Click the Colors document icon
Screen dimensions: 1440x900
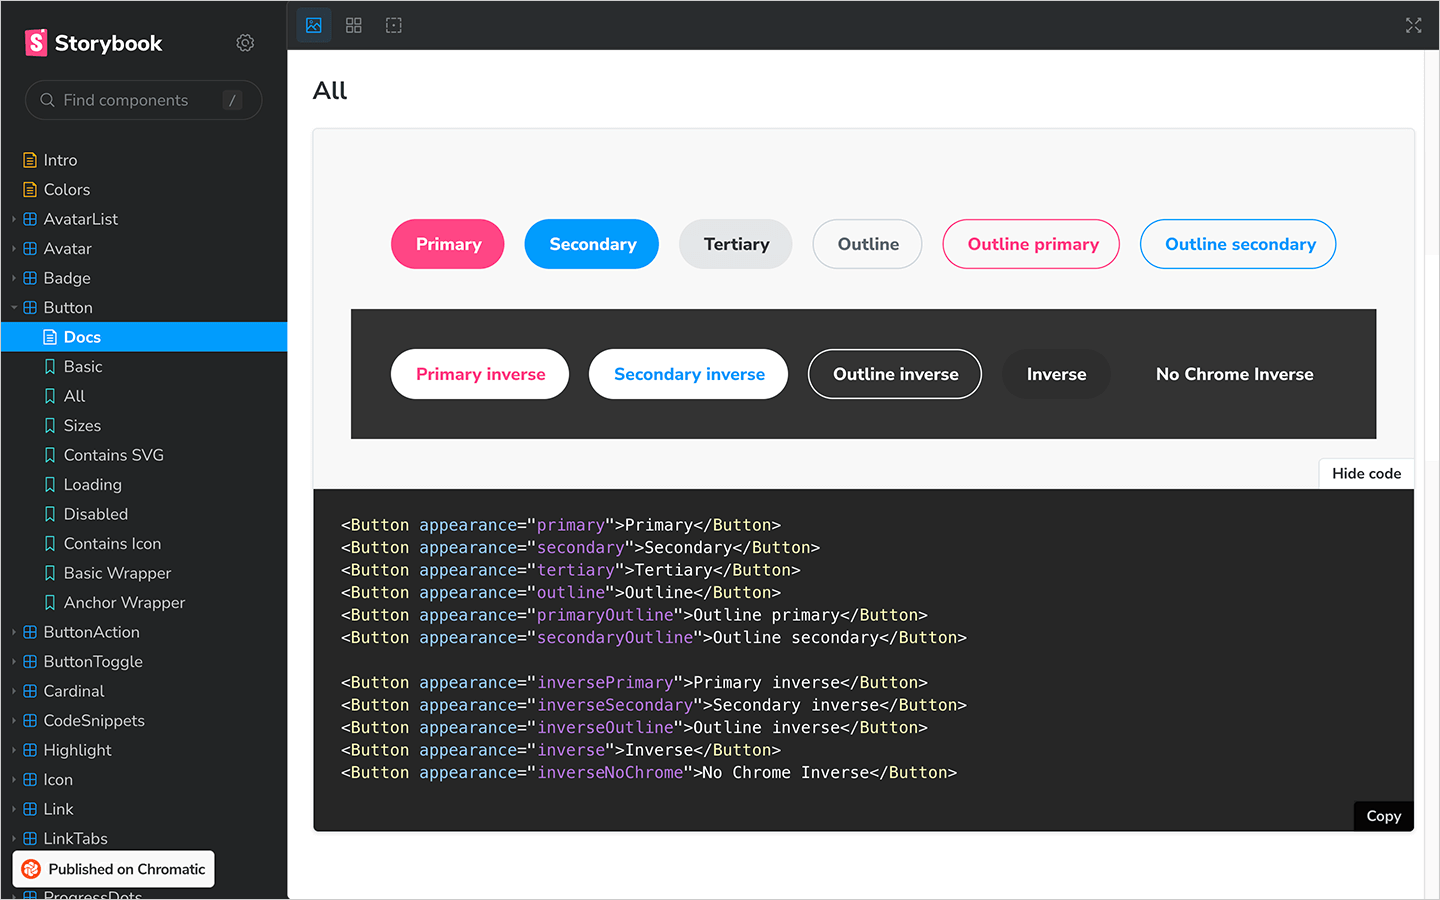(x=30, y=190)
